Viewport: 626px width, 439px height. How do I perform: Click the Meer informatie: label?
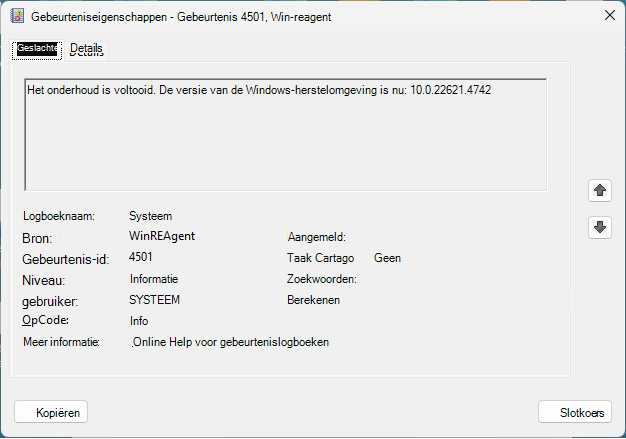pos(61,342)
